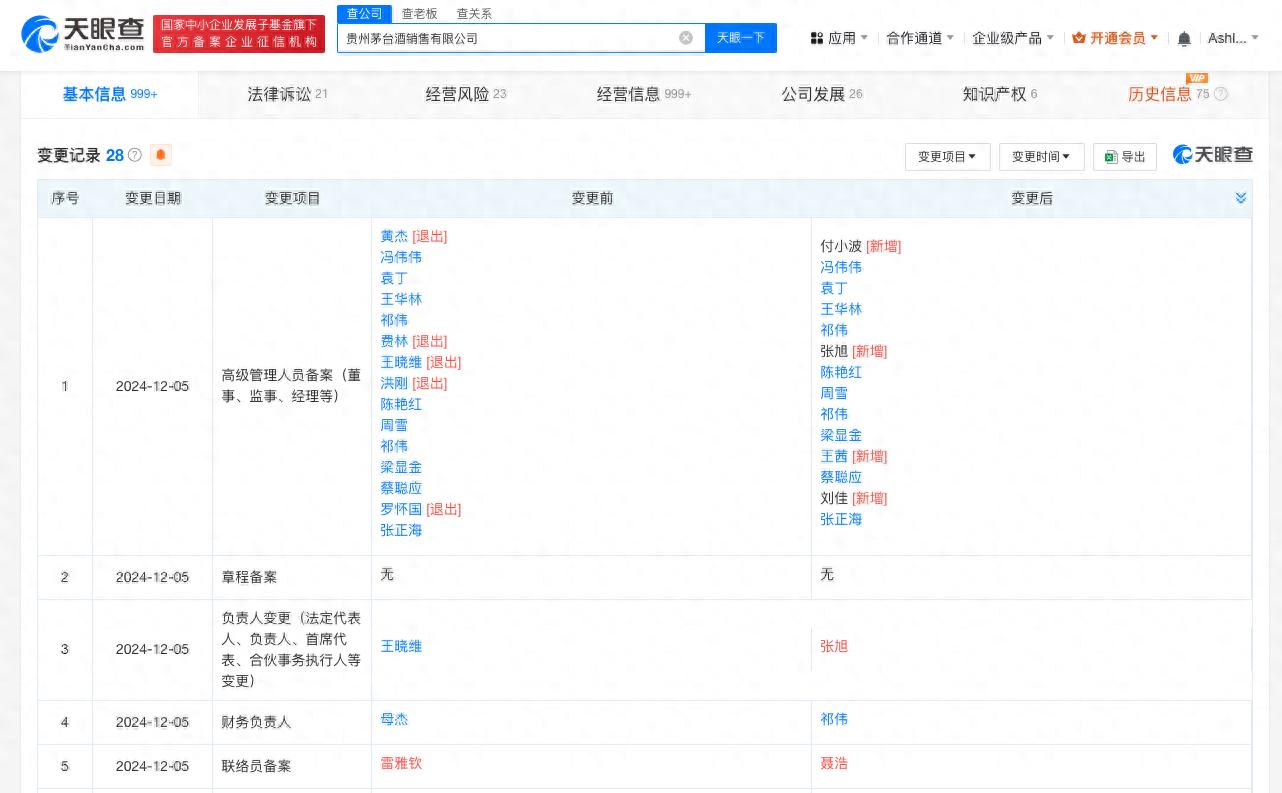Click the help icon next to 历史信息 75
The width and height of the screenshot is (1282, 793).
coord(1221,94)
